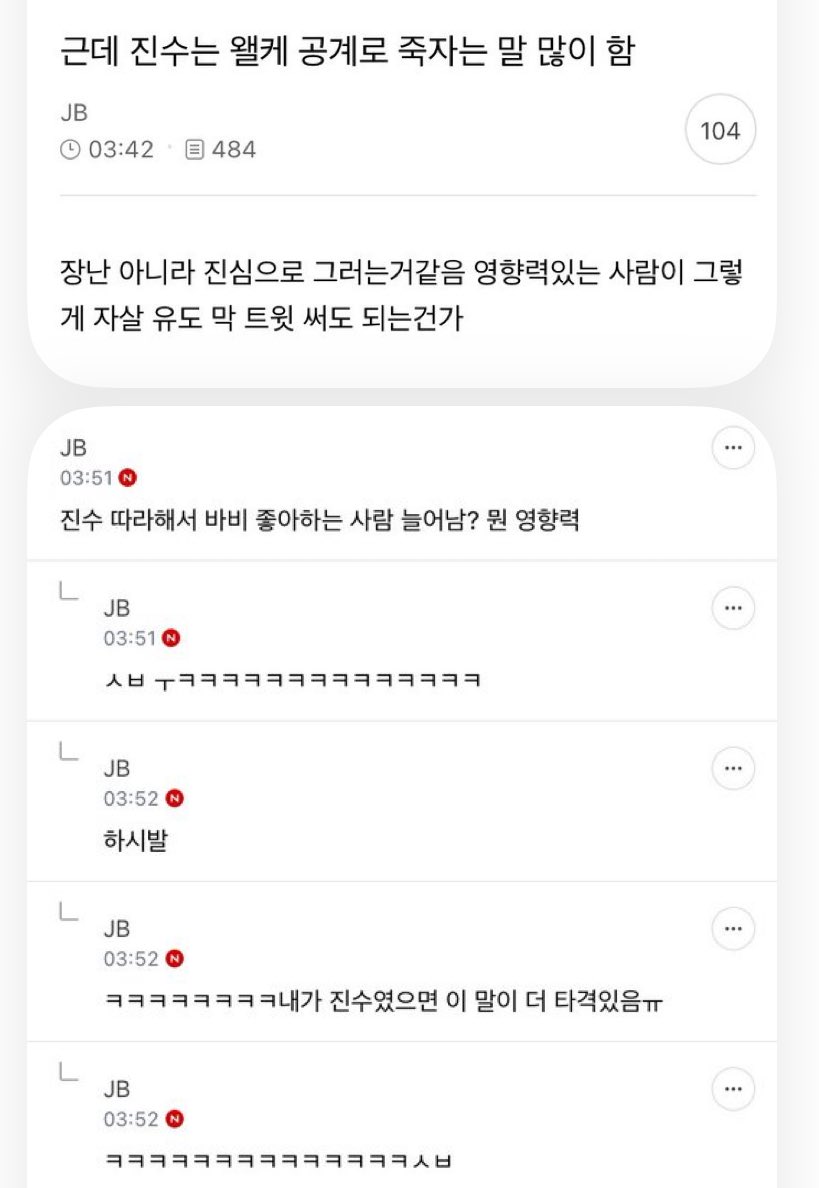Click the 484 view count
The width and height of the screenshot is (819, 1188).
(234, 149)
